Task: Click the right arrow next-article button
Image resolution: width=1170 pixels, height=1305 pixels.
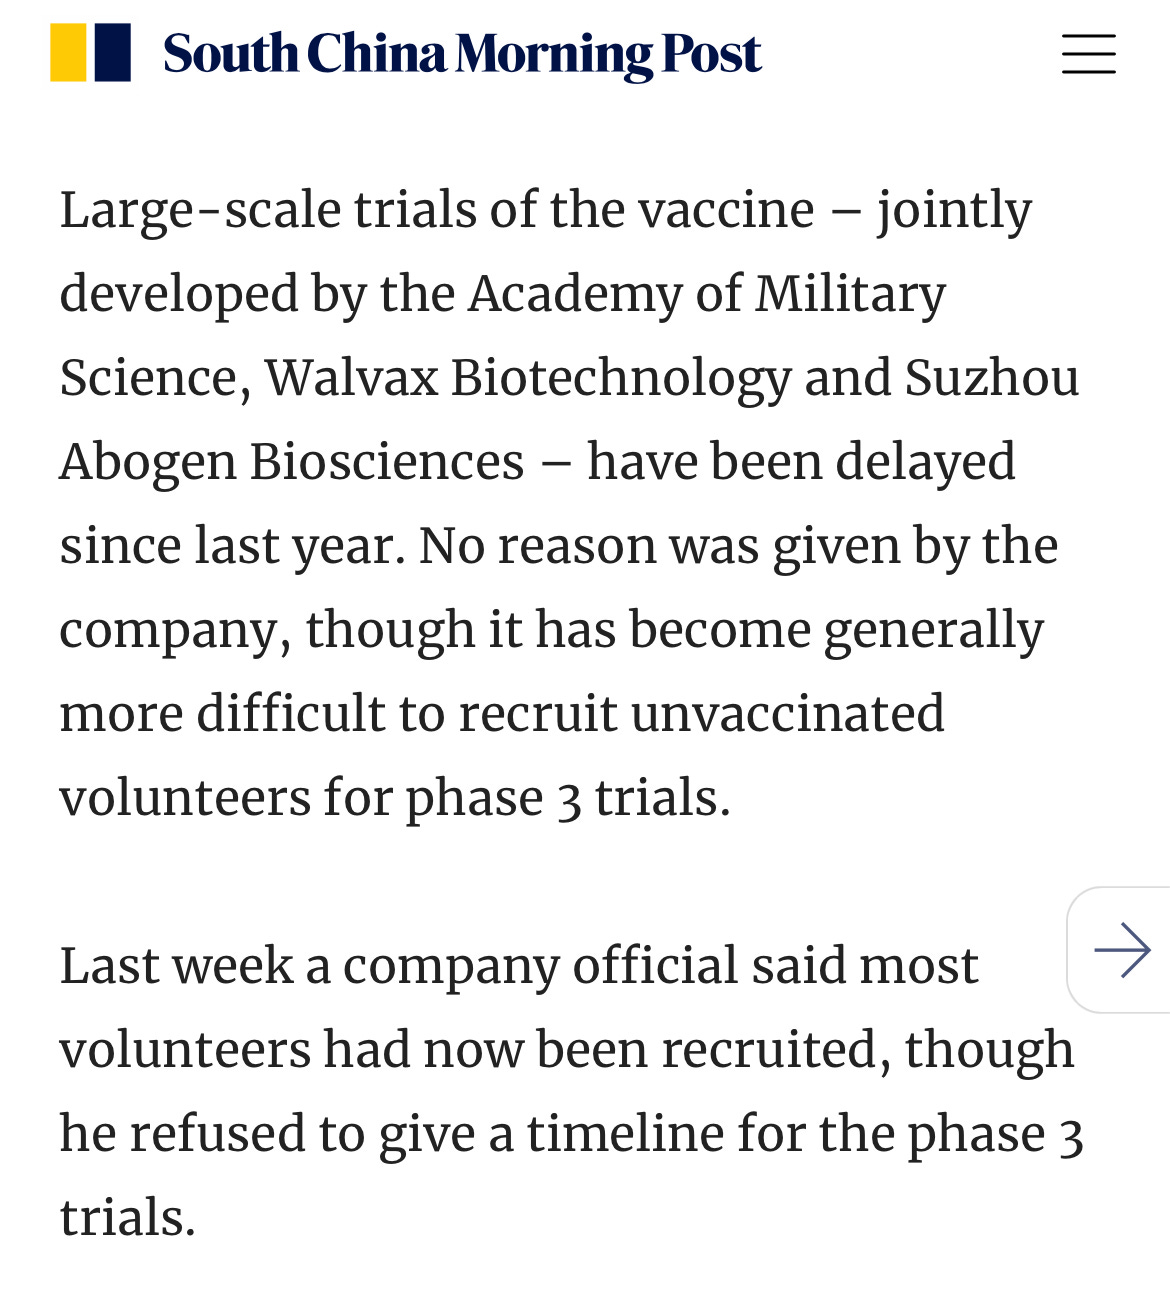Action: tap(1122, 949)
